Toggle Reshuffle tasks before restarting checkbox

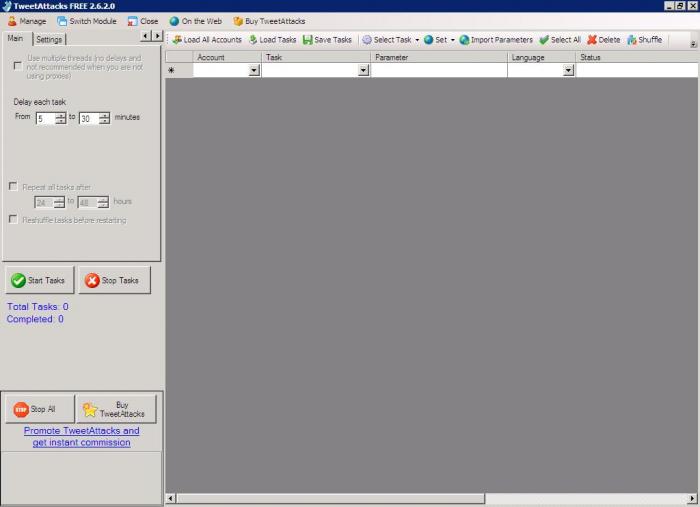pos(13,219)
